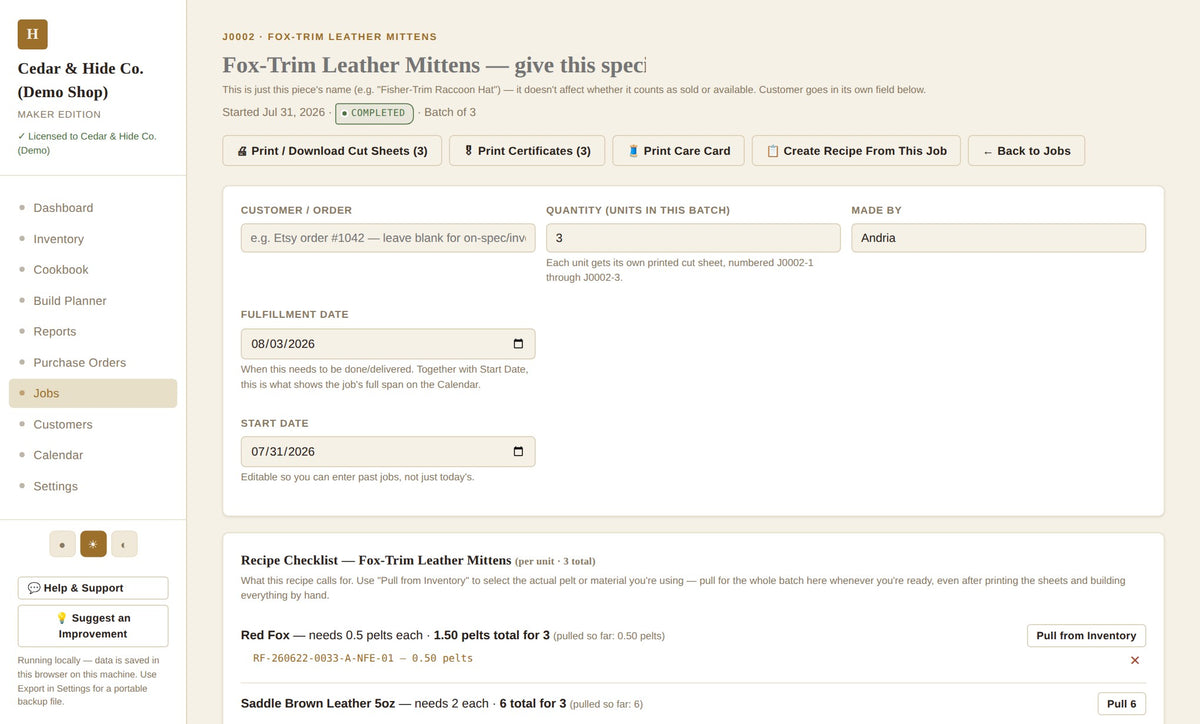Open Fulfillment Date calendar picker icon

[x=518, y=344]
